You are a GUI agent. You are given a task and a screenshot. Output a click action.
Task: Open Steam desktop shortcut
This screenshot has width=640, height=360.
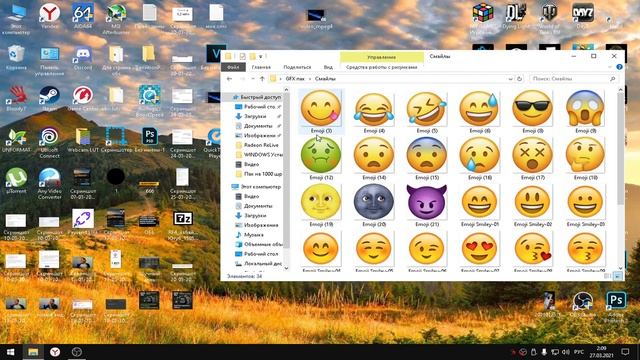tap(49, 99)
